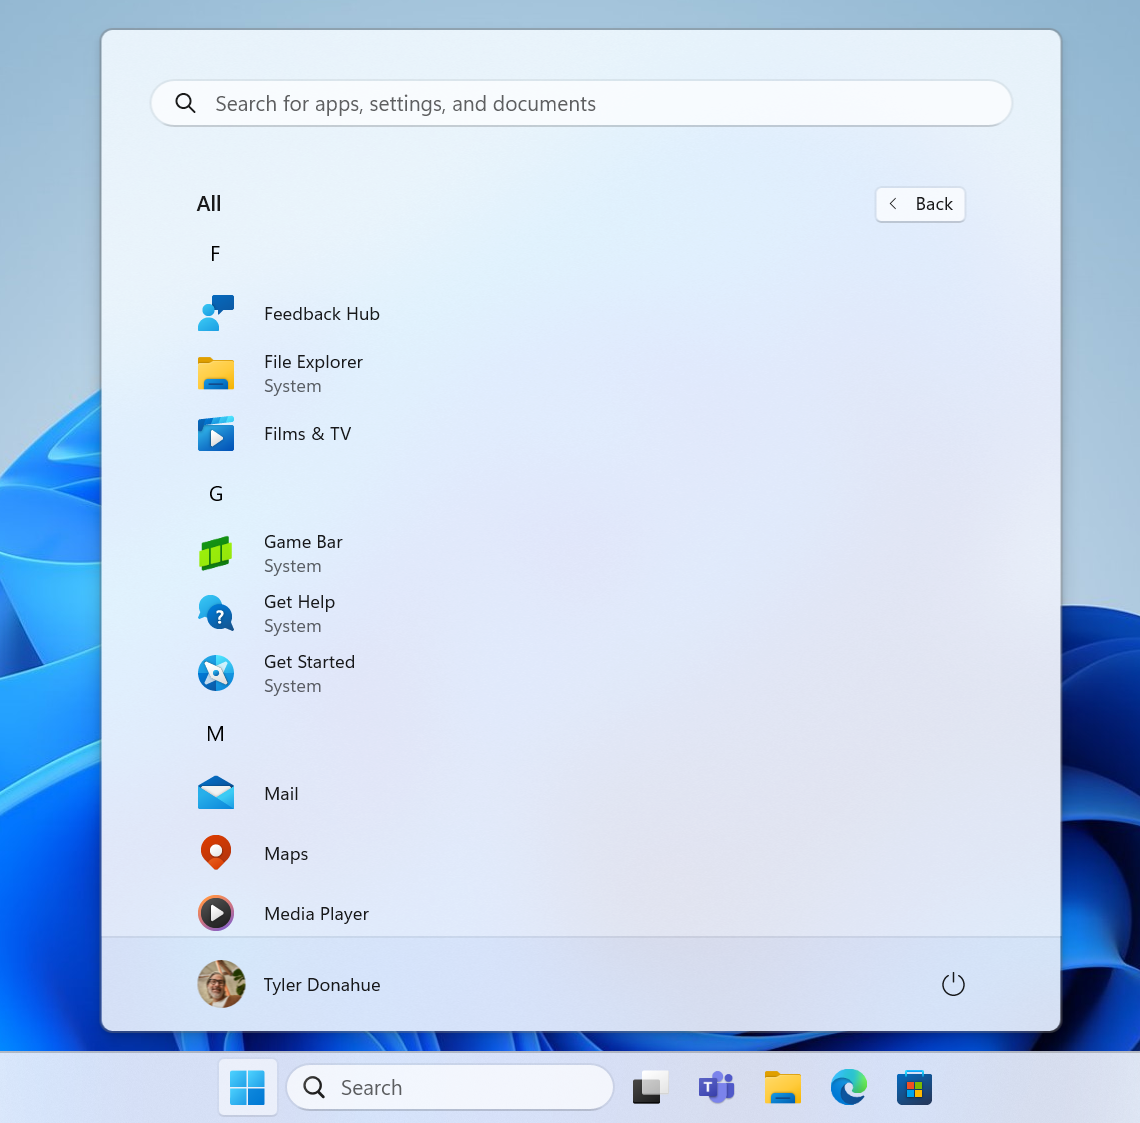Open the Films & TV app
The width and height of the screenshot is (1140, 1123).
(x=307, y=433)
